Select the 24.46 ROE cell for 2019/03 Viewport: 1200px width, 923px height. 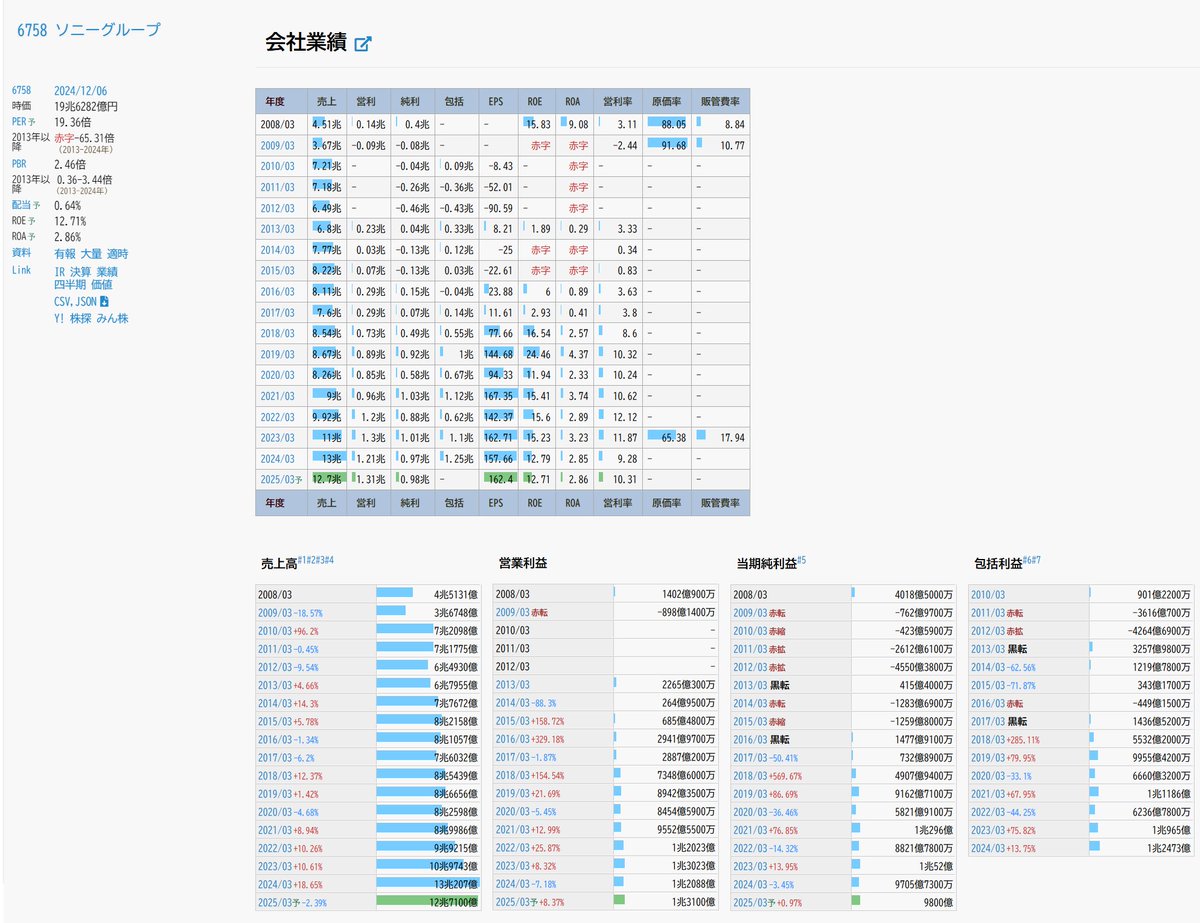(536, 354)
